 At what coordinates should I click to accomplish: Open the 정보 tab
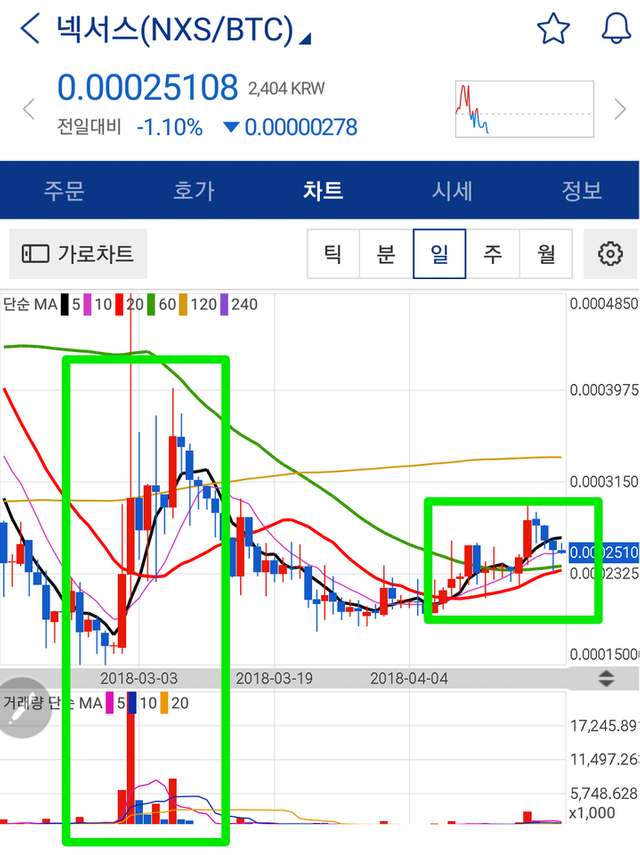coord(582,190)
